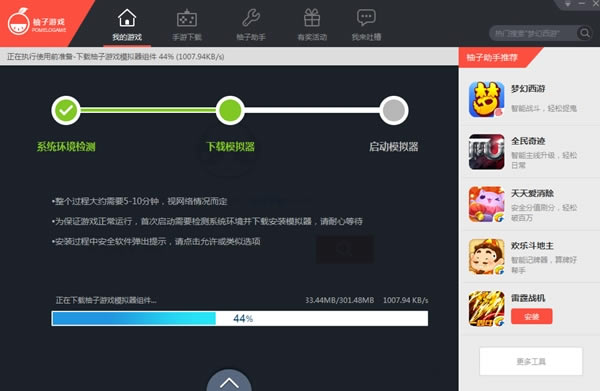Screen dimensions: 600x391
Task: Click the 5-10分钟 duration note line
Action: pos(140,201)
